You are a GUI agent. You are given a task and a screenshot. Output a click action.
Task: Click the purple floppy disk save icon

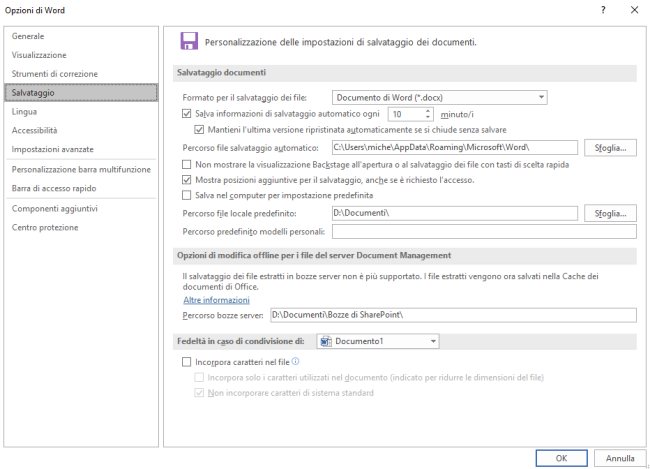pyautogui.click(x=189, y=41)
